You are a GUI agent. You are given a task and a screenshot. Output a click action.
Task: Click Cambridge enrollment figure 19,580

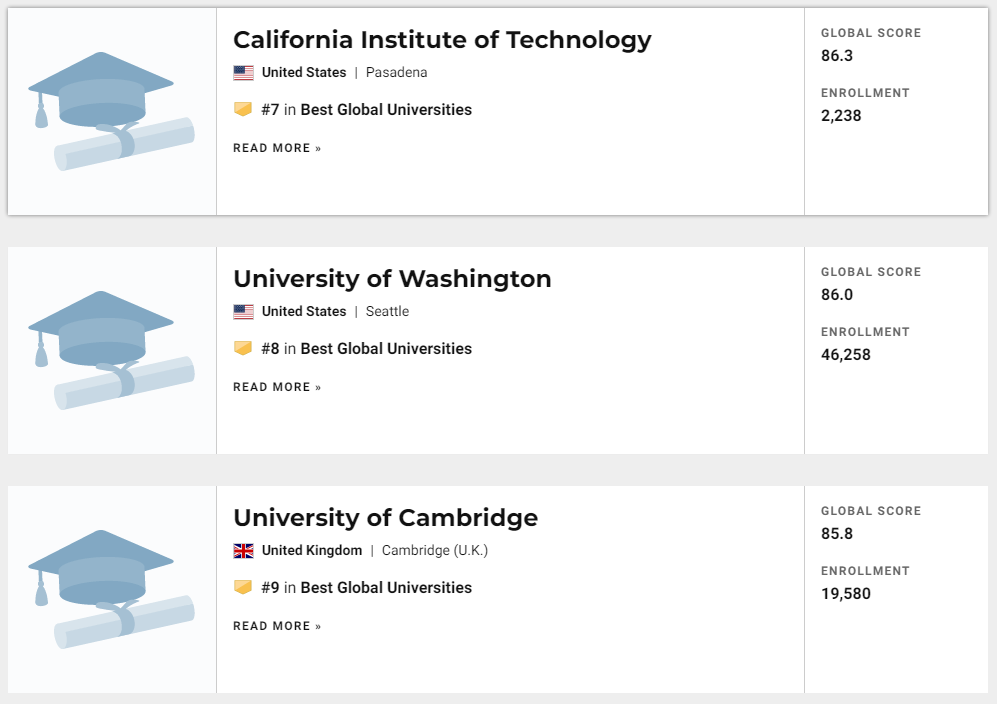846,594
